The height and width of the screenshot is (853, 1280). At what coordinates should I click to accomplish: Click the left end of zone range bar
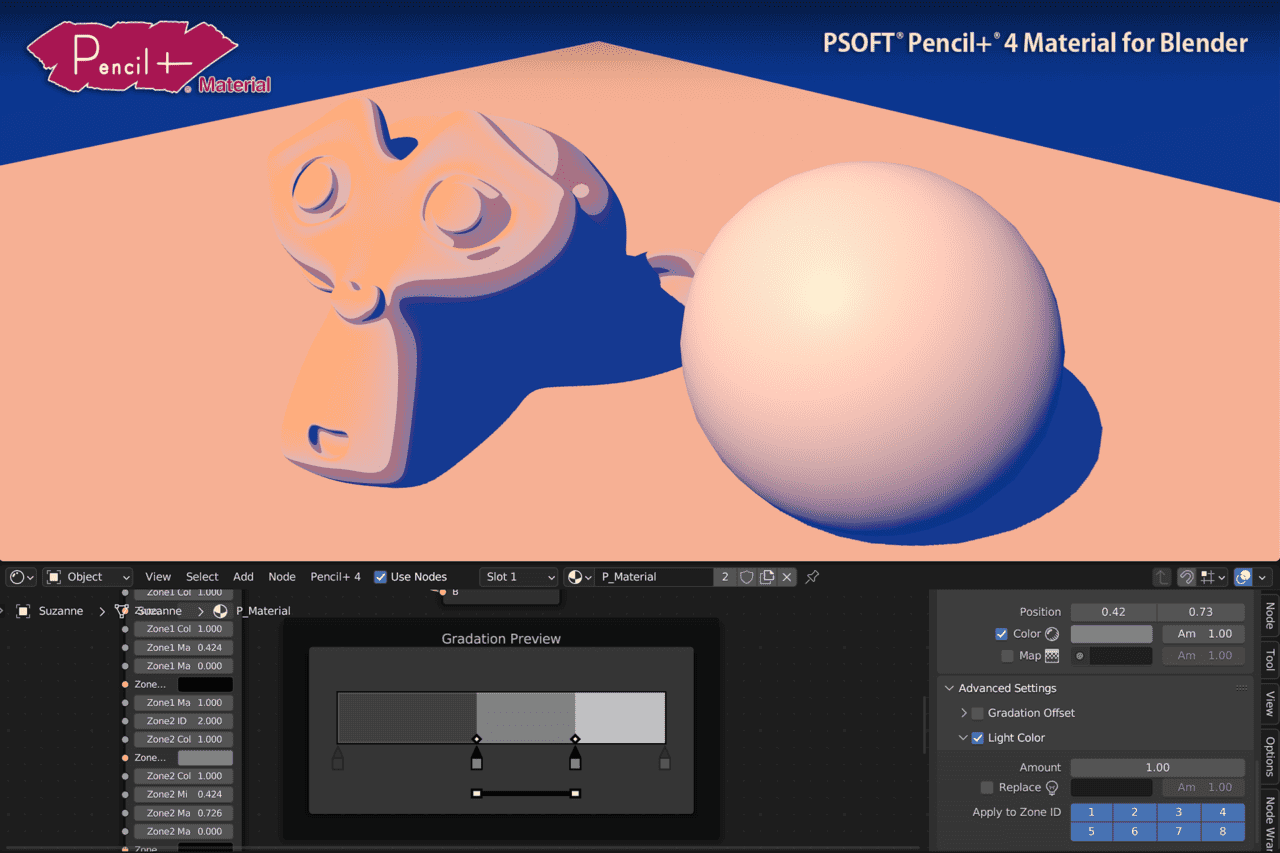(x=476, y=794)
